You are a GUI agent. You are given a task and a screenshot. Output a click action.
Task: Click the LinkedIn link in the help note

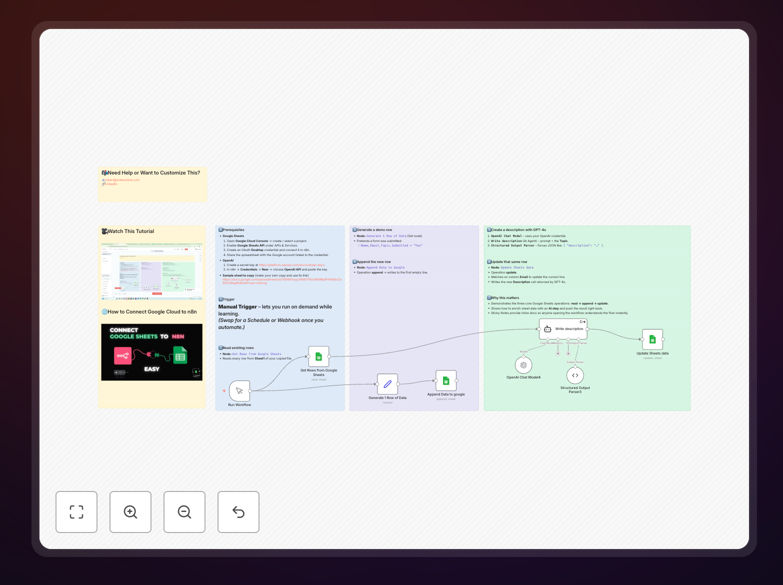tap(110, 184)
